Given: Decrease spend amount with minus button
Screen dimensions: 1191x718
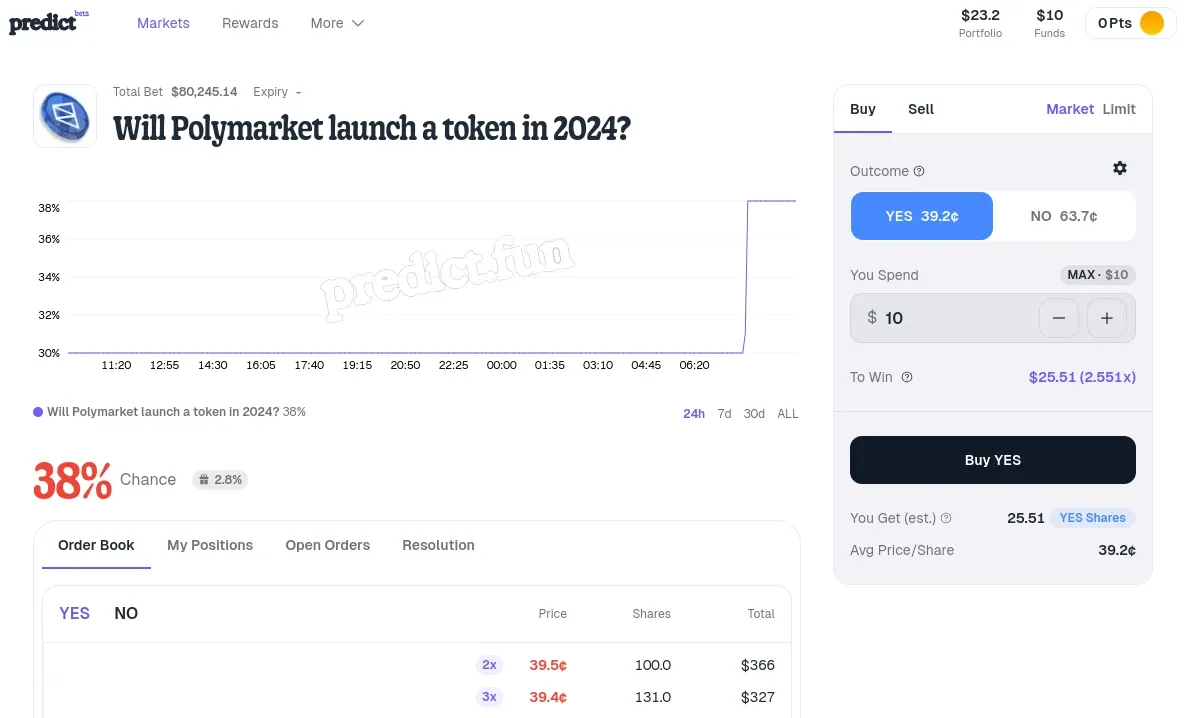Looking at the screenshot, I should click(x=1059, y=318).
